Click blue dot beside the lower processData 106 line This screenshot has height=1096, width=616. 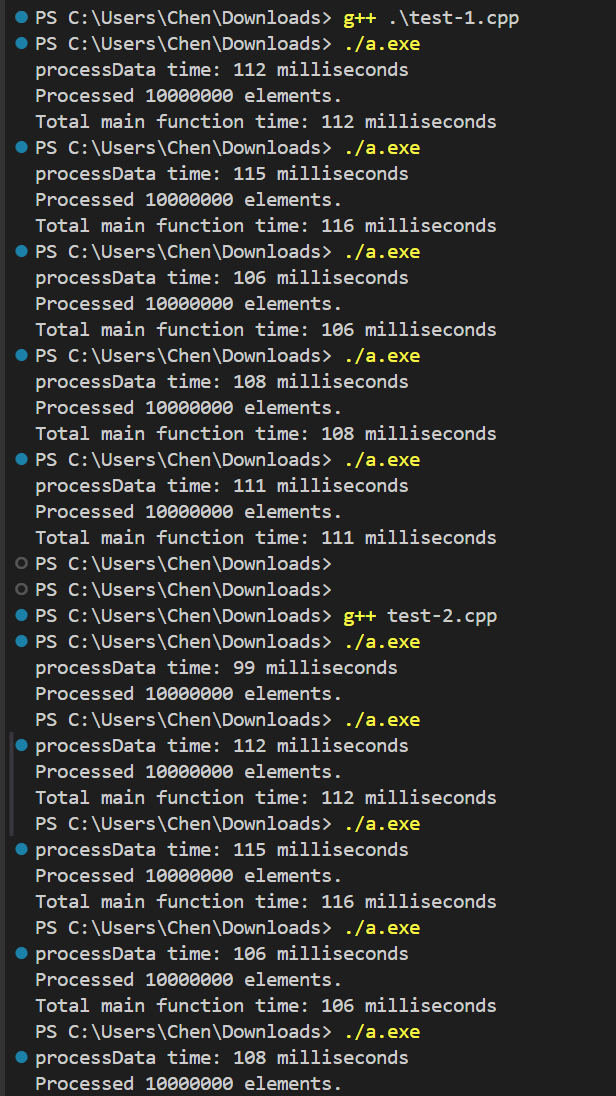coord(22,954)
